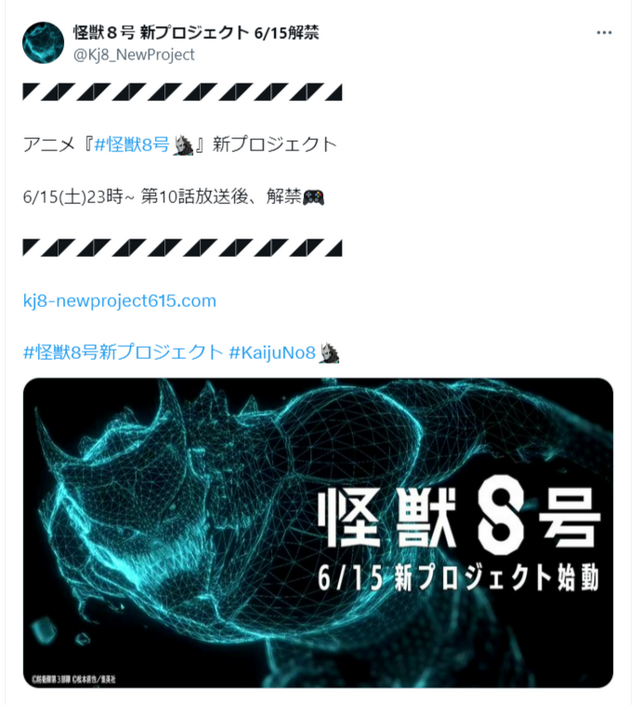Click the striped divider above the website link
Viewport: 640px width, 705px height.
click(183, 248)
